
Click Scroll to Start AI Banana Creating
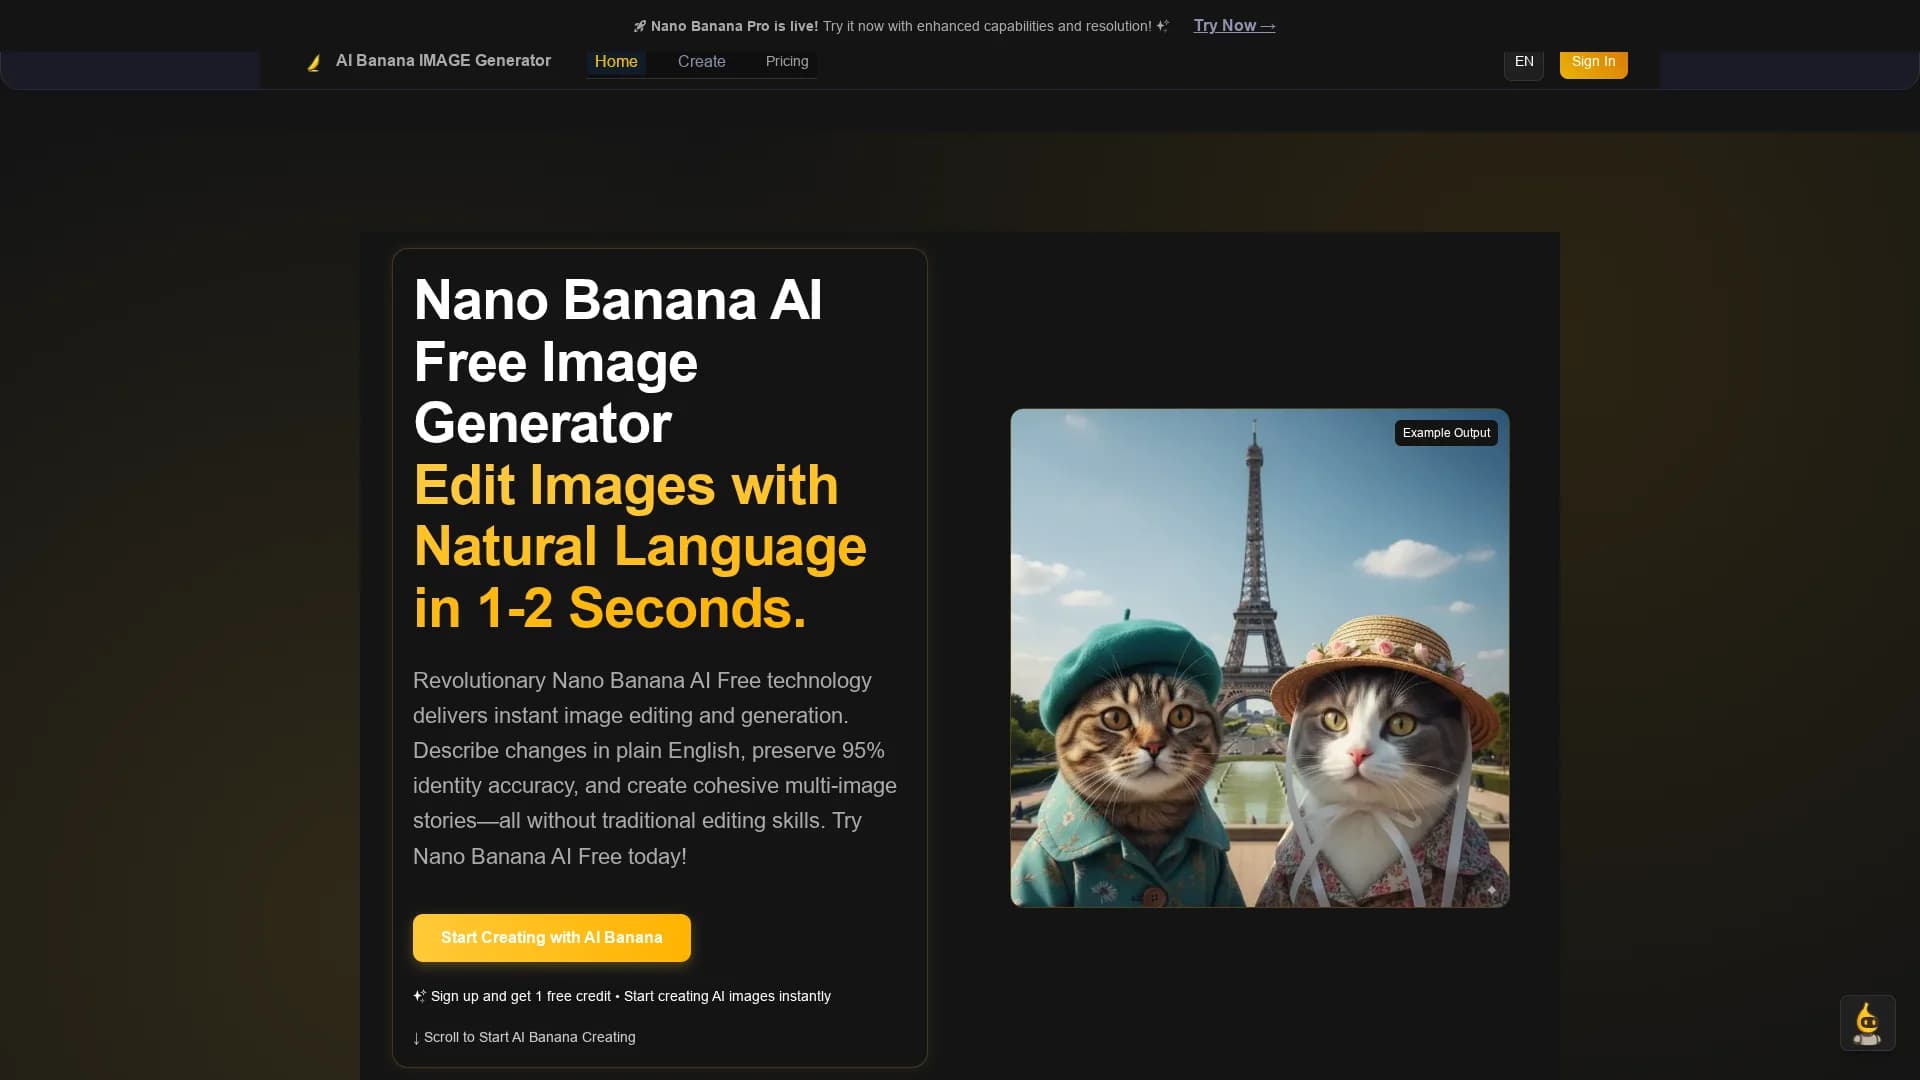(x=524, y=1037)
